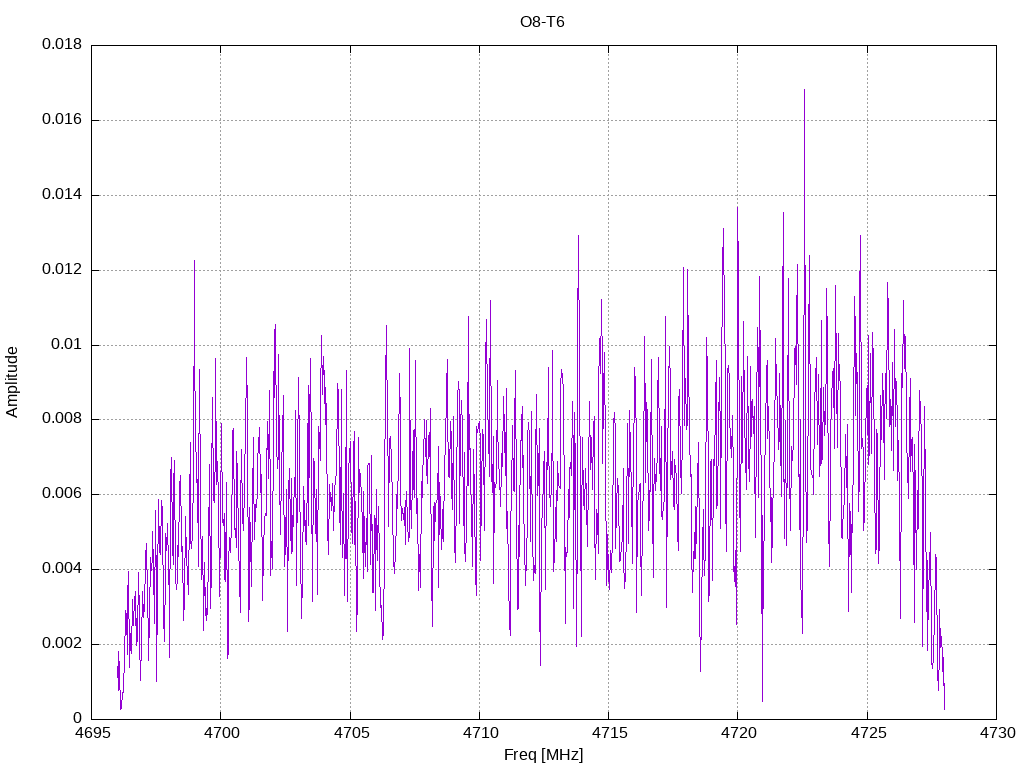Click the tallest spectrum peak near 4722.5 MHz
The width and height of the screenshot is (1024, 768).
(804, 90)
